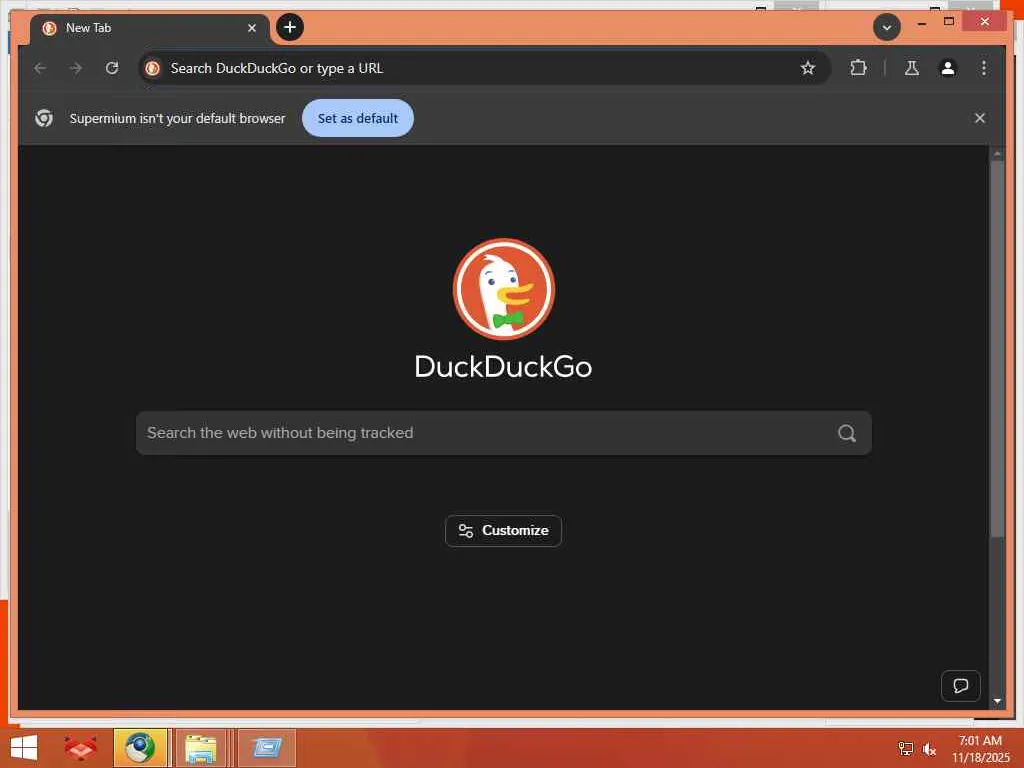Open File Explorer from the taskbar
This screenshot has height=768, width=1024.
(200, 748)
